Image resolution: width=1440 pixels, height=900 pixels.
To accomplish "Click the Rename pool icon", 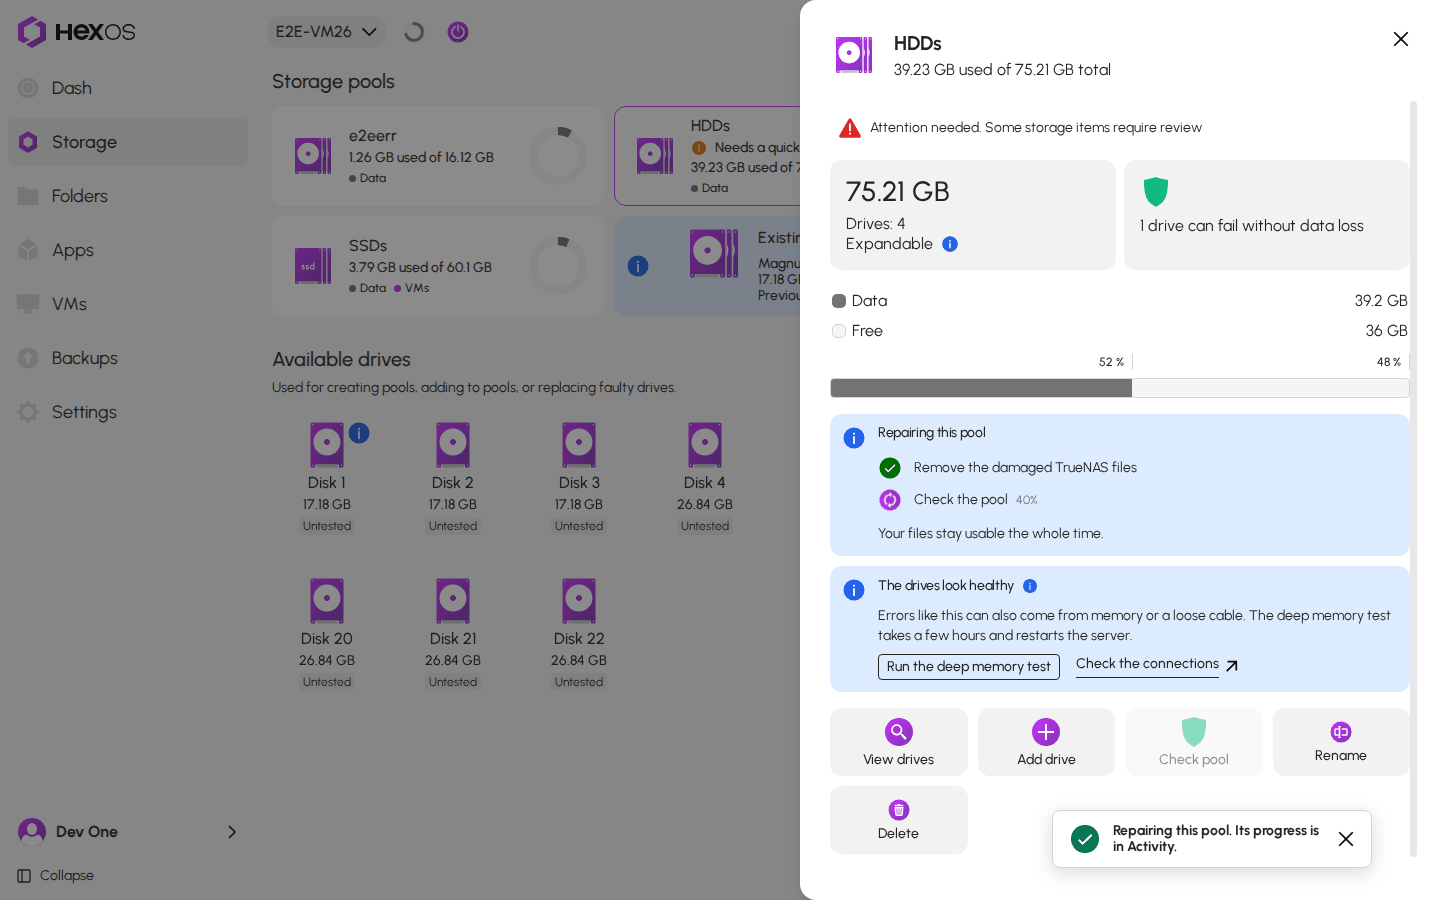I will click(x=1341, y=732).
